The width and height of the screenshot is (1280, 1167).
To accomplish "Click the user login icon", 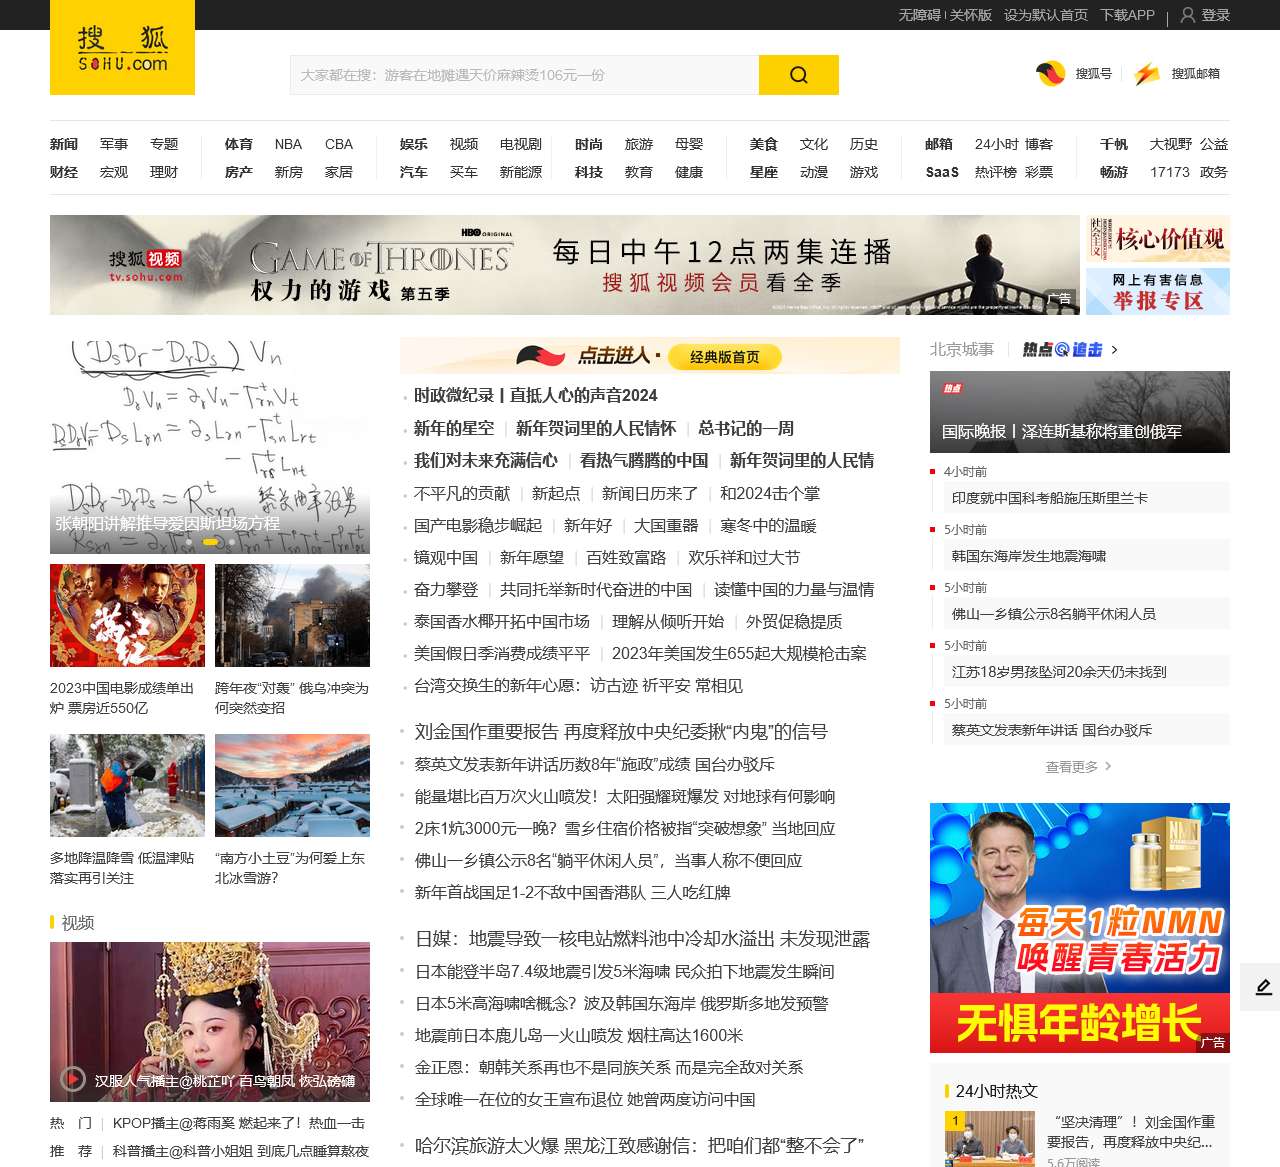I will tap(1188, 15).
